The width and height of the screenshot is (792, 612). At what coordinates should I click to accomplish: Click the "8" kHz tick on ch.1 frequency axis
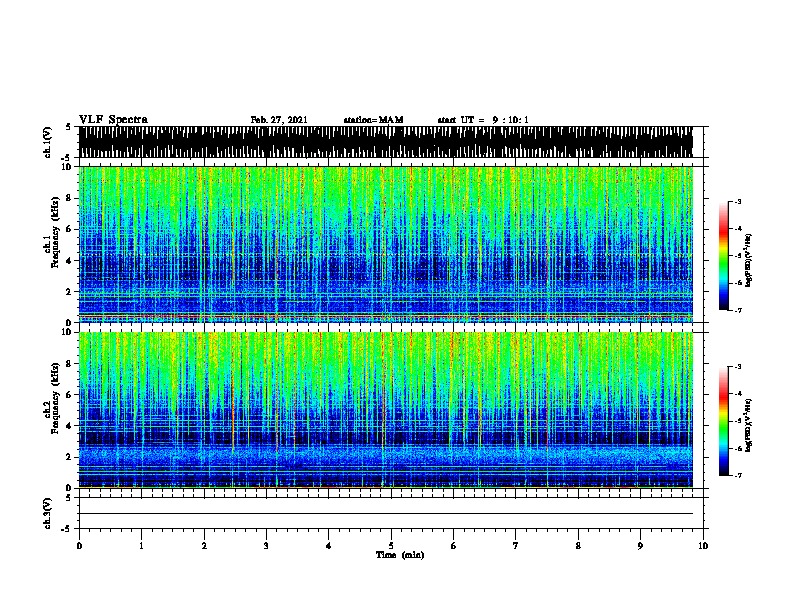(69, 198)
